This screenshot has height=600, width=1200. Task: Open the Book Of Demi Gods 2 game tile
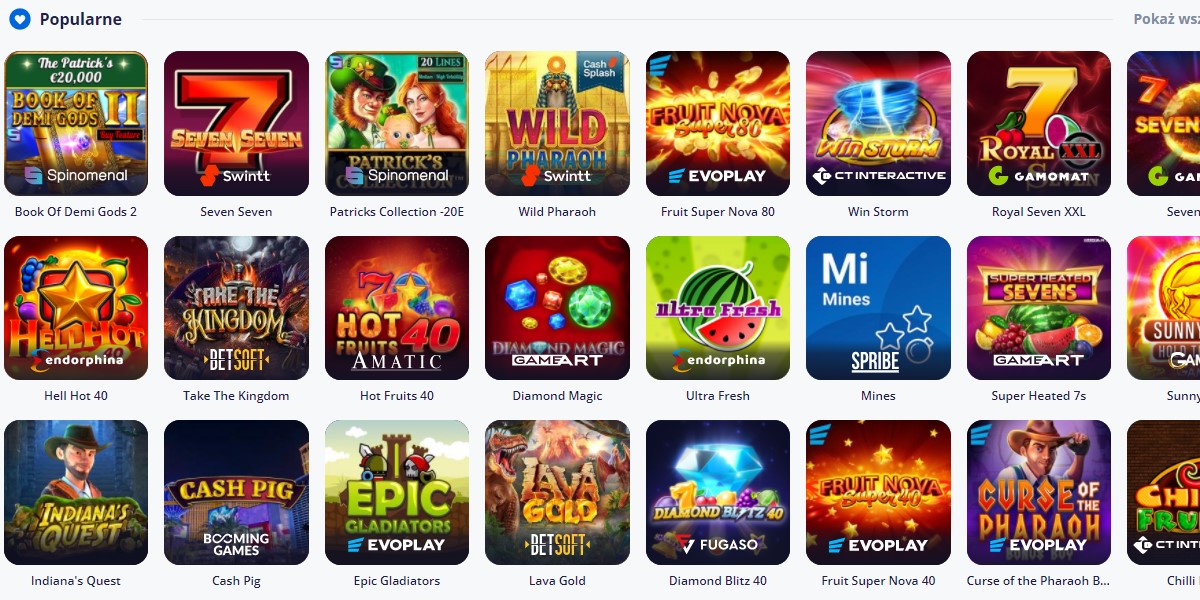click(x=76, y=123)
